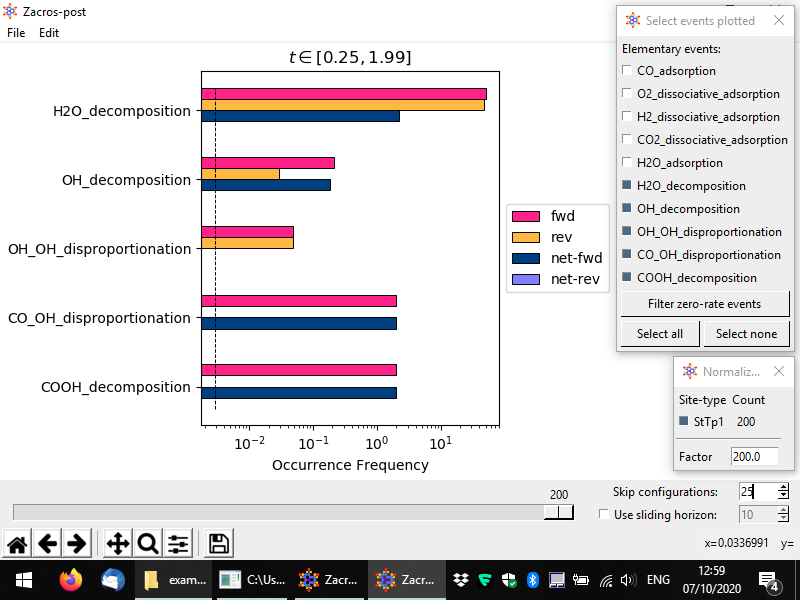Save the figure with disk icon

point(219,544)
